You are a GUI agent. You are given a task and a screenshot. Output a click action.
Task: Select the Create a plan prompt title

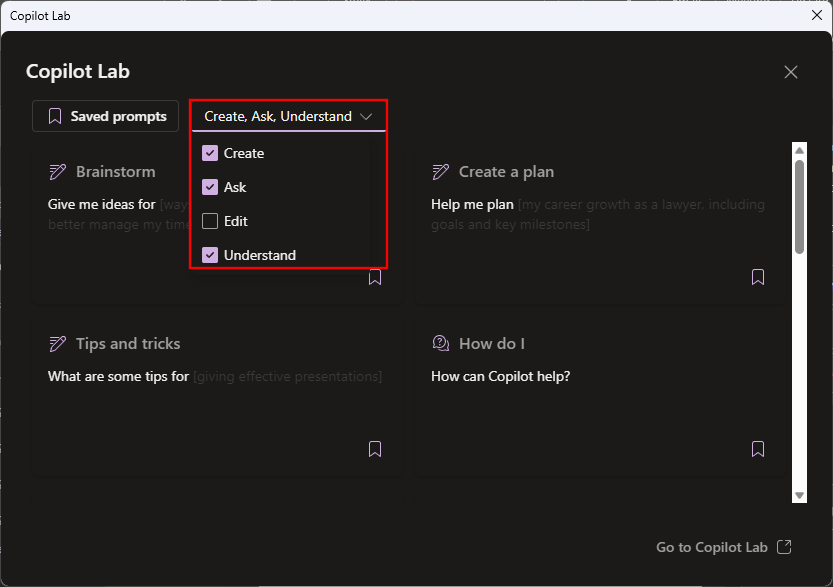coord(506,172)
